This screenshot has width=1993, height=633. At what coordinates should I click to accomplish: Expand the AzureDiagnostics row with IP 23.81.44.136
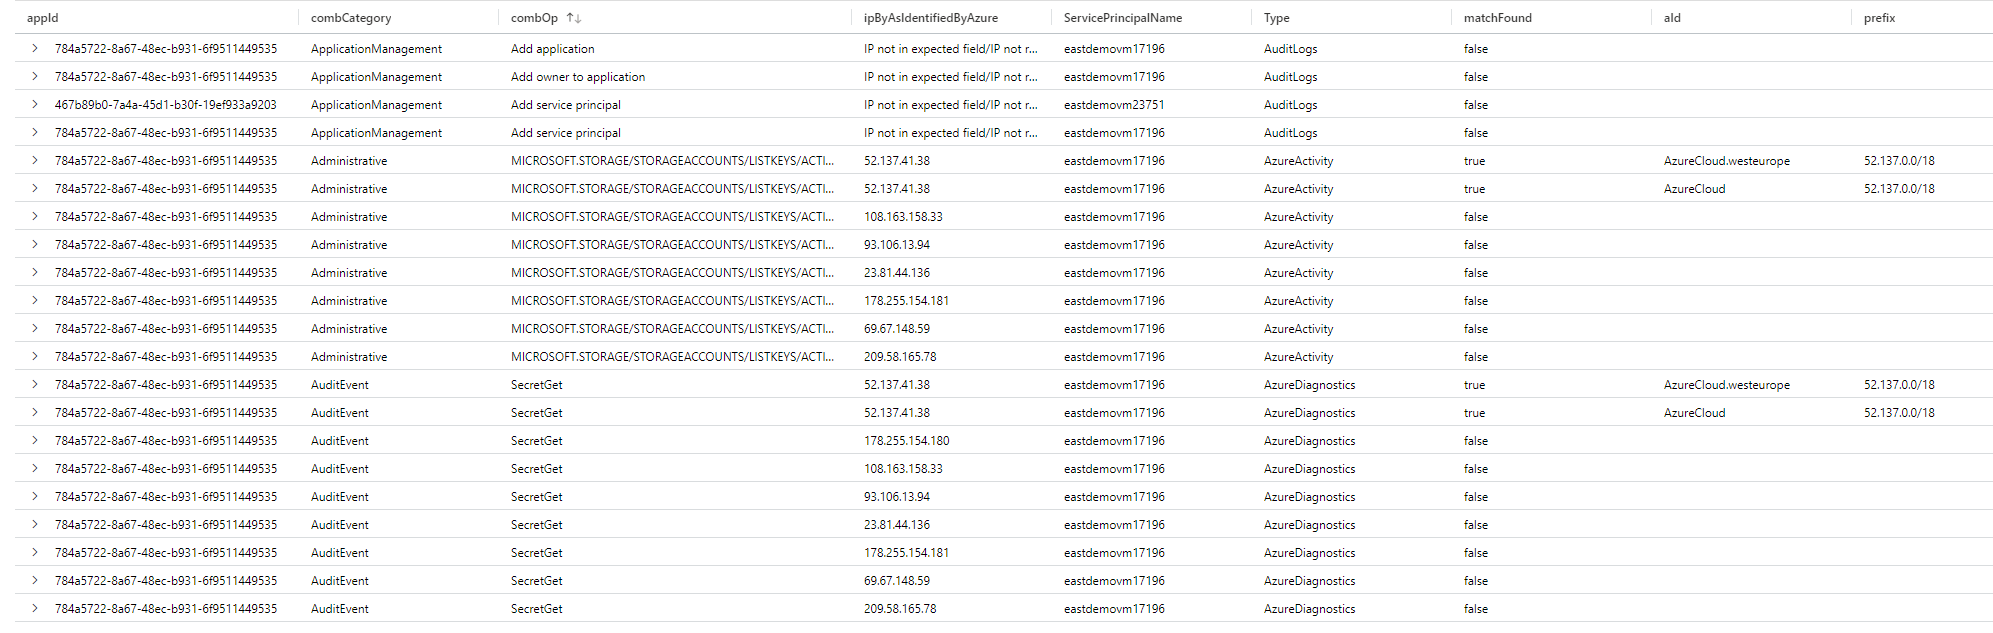tap(35, 524)
